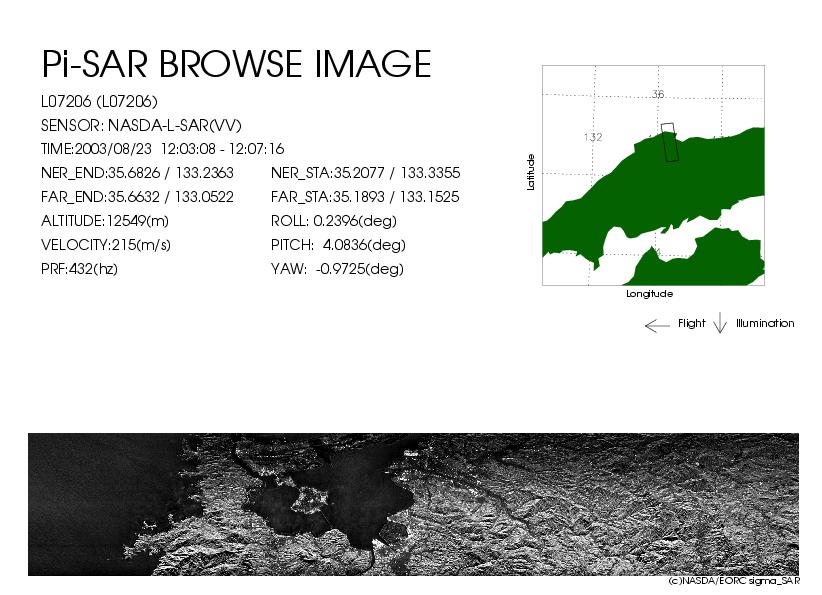Screen dimensions: 822x595
Task: Select NER_STA:35.2077 / 133.3355 coordinates
Action: pos(365,173)
